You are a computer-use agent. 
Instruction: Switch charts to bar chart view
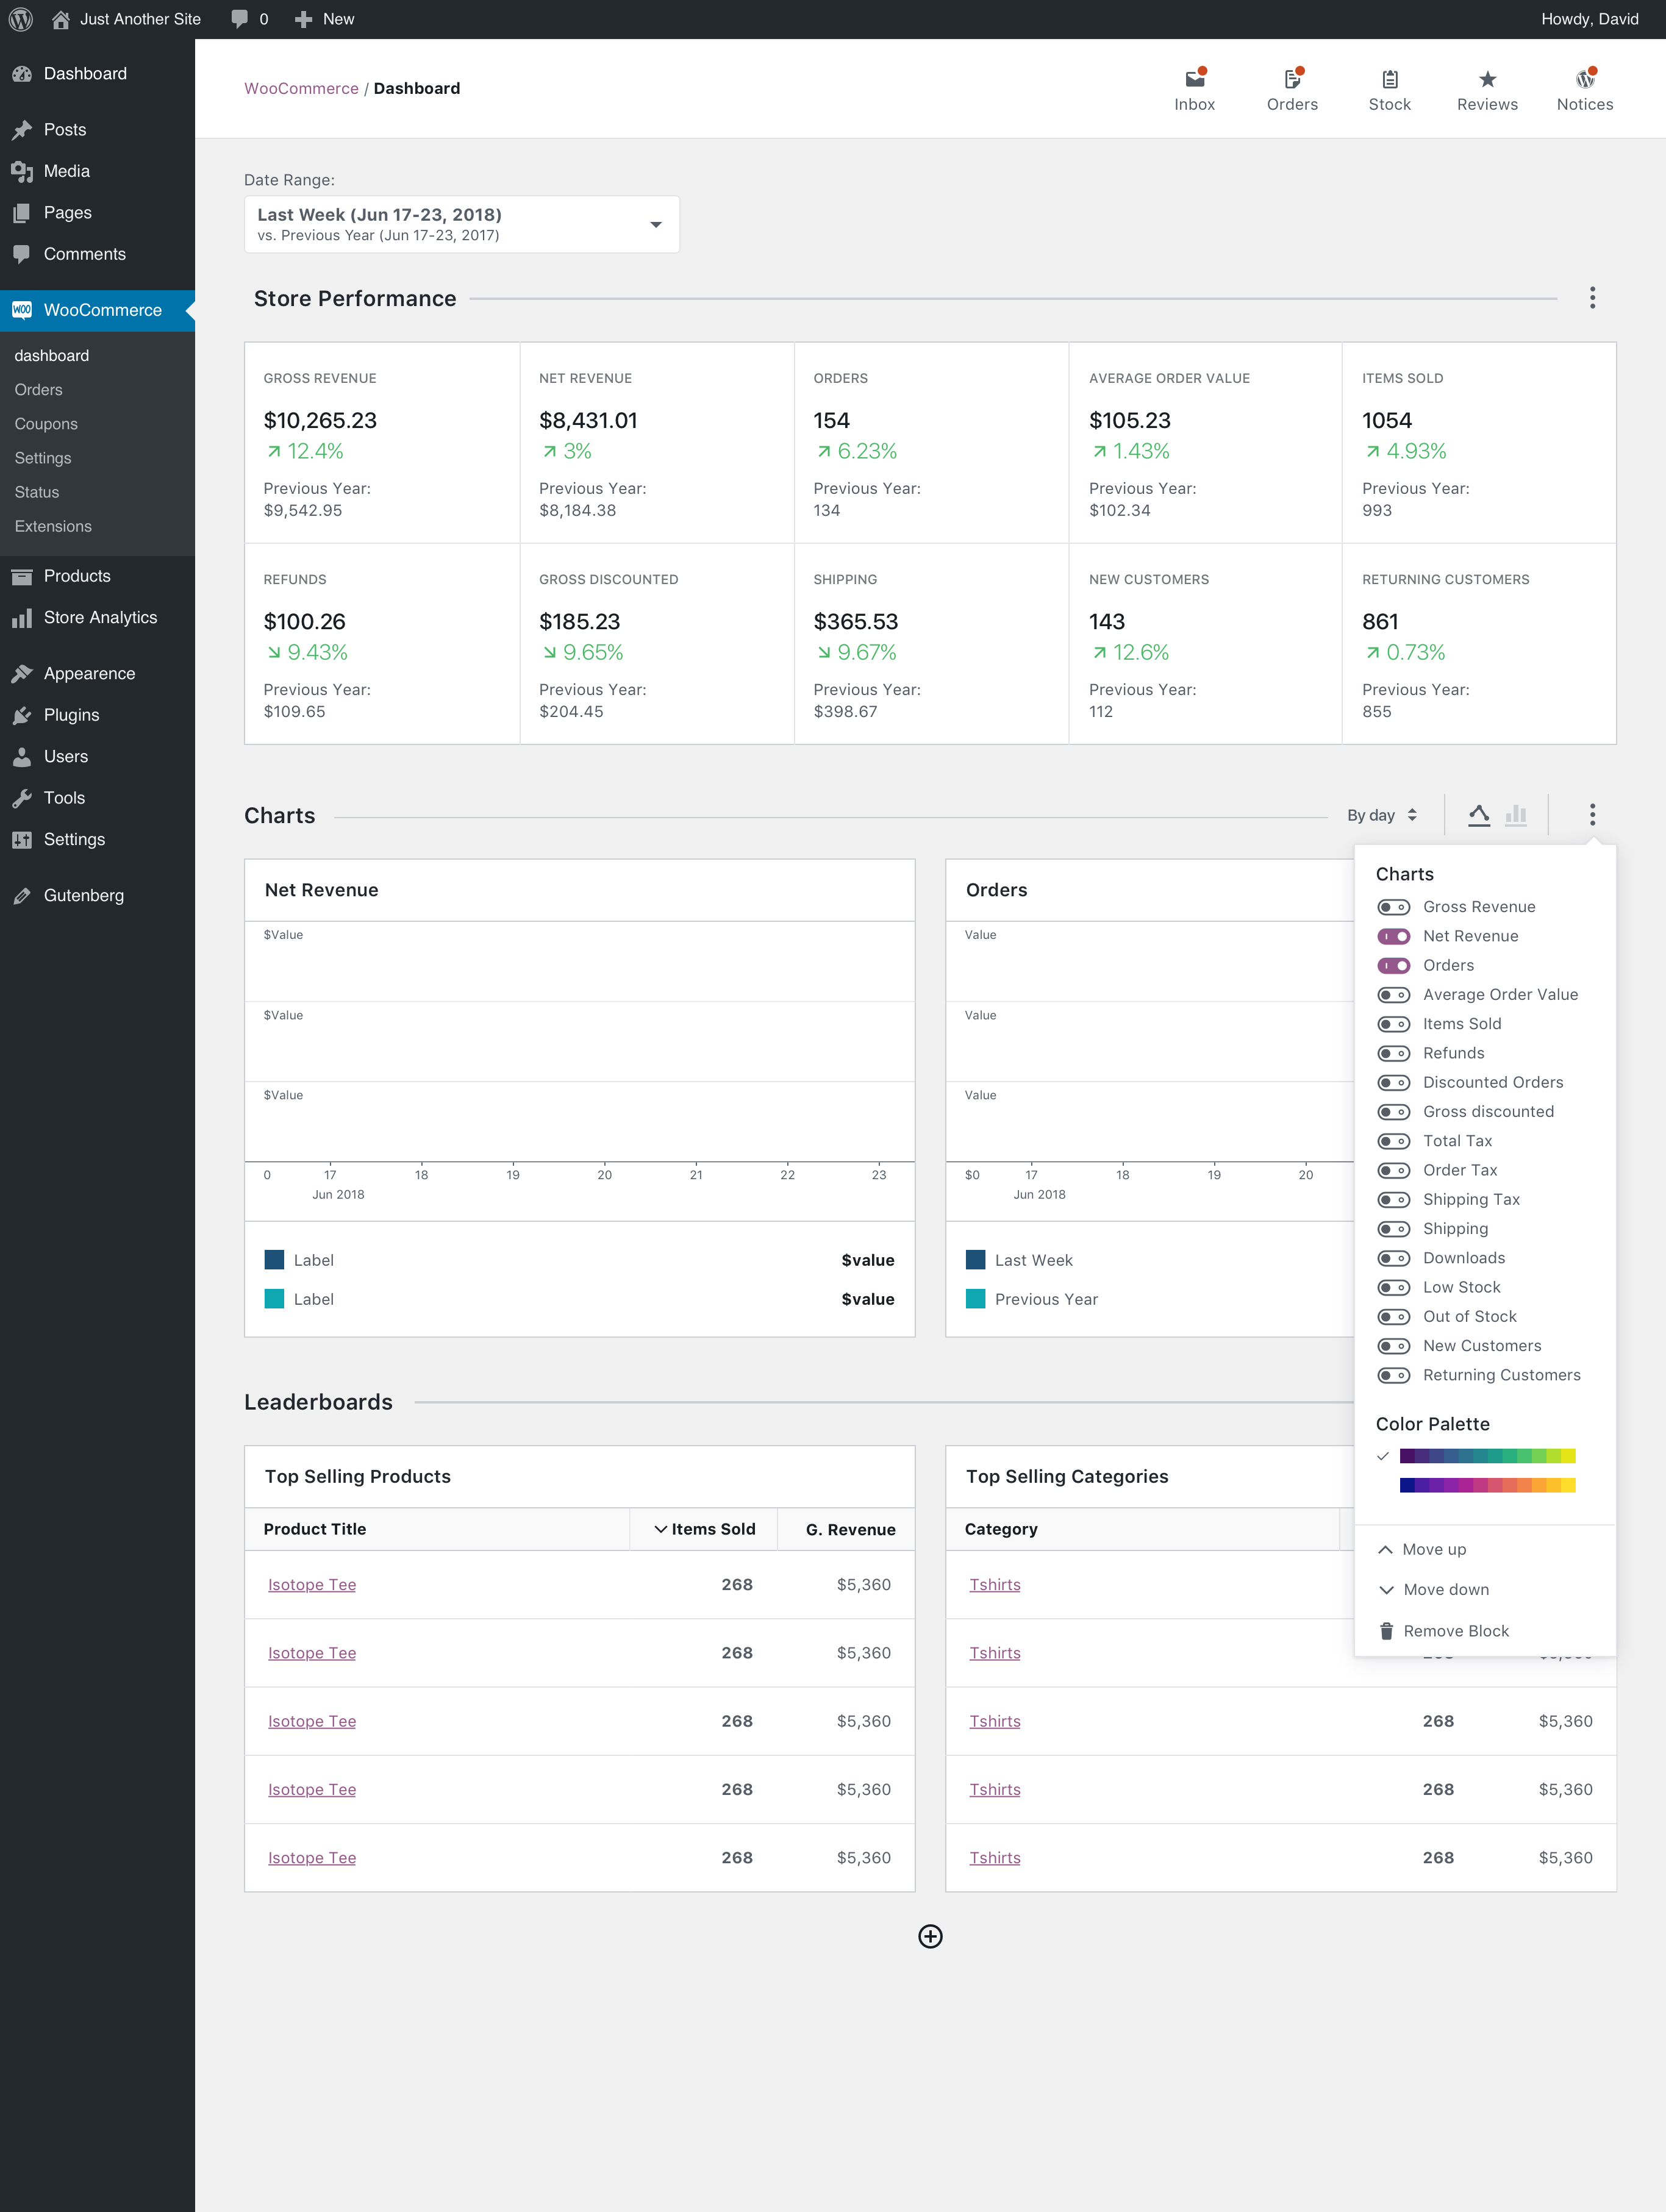coord(1516,814)
